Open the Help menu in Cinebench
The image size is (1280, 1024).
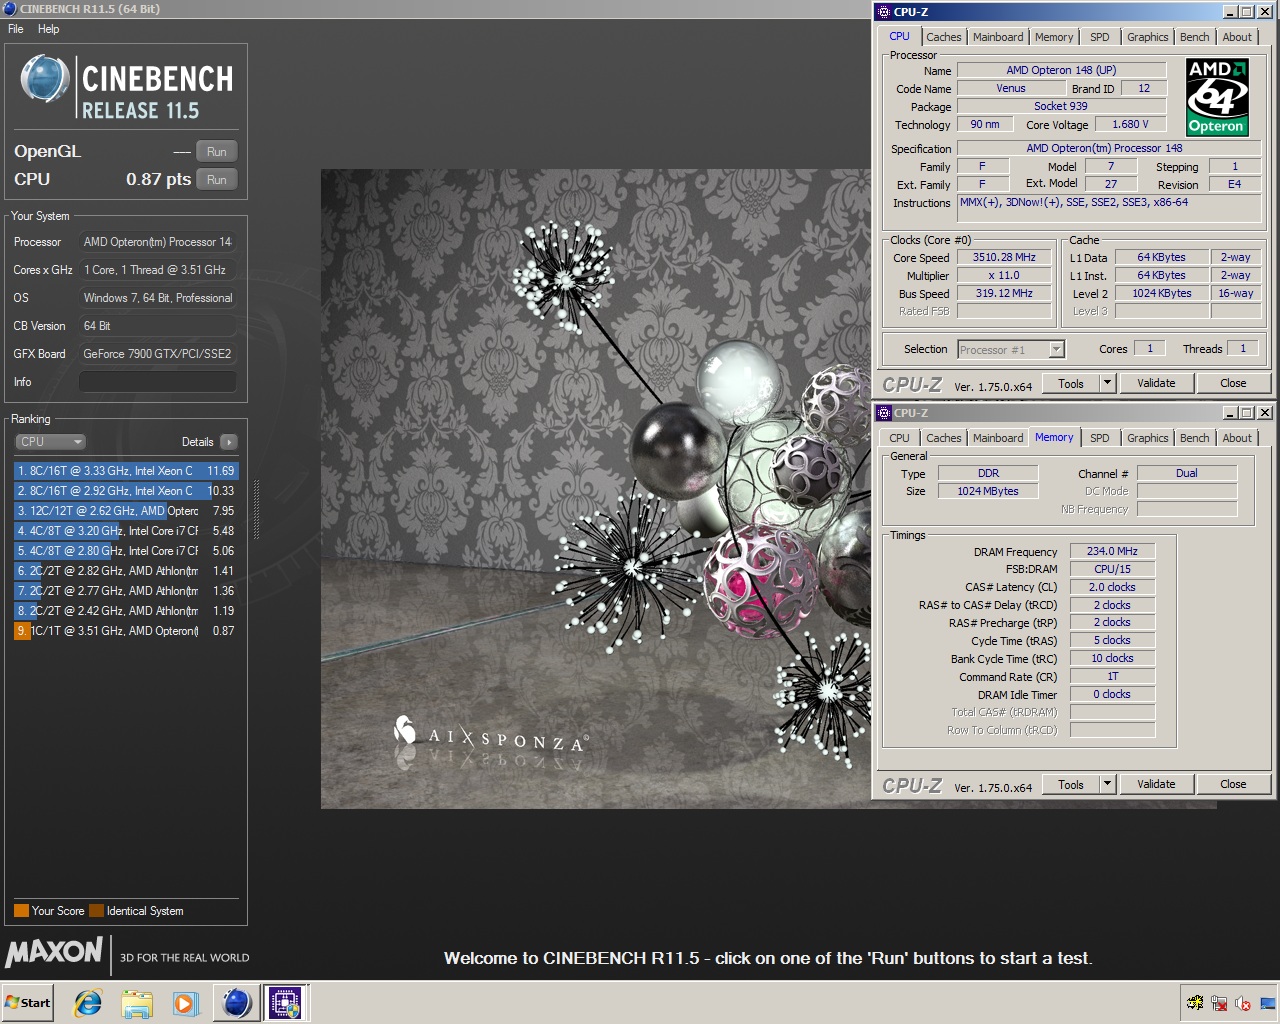click(48, 29)
